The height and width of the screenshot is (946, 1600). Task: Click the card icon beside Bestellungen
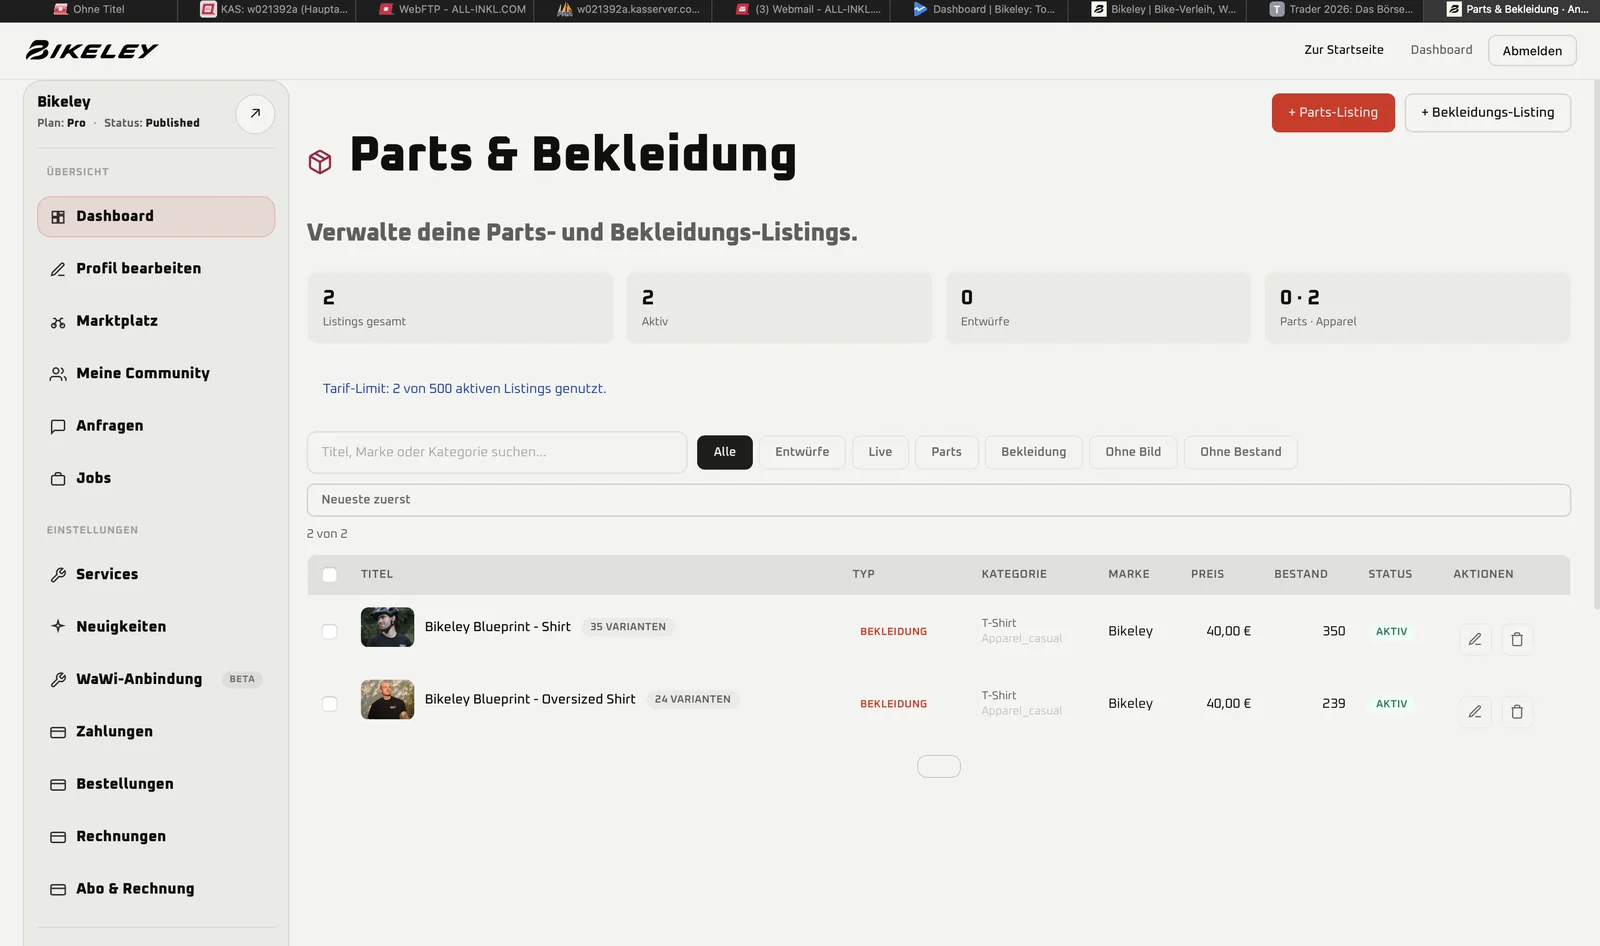click(x=58, y=785)
